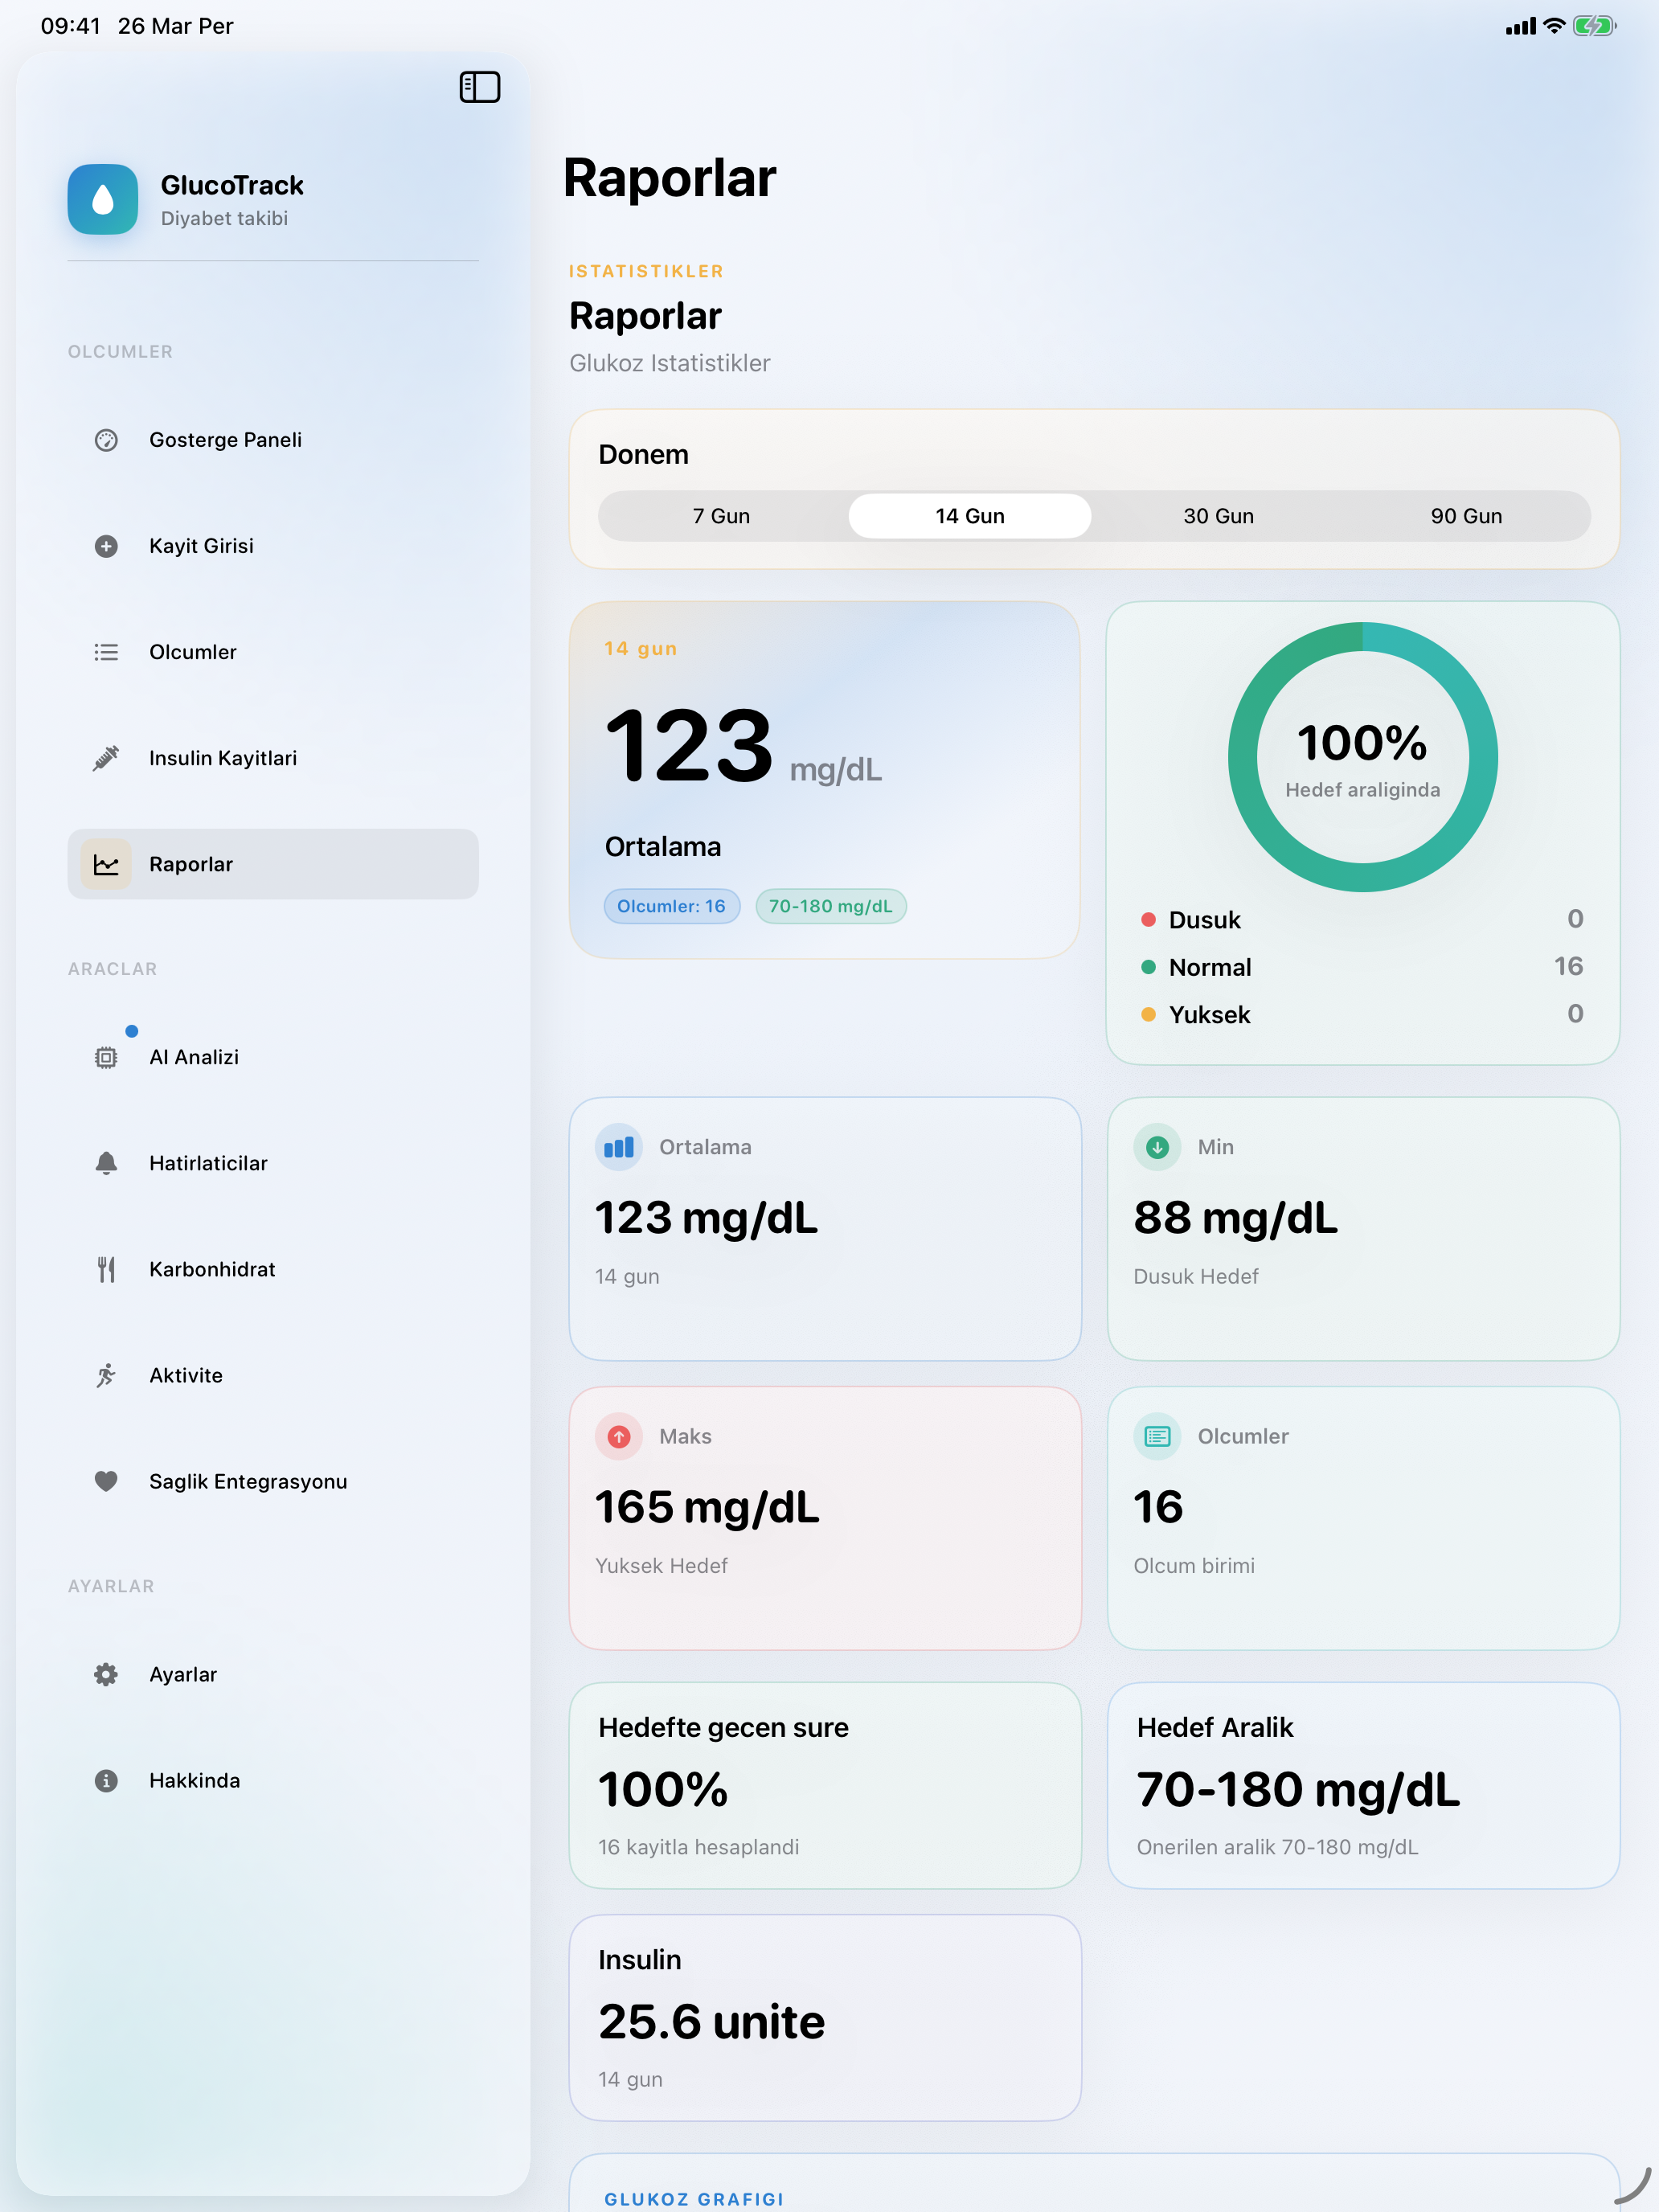Open Hatirlaticilar in the sidebar
The width and height of the screenshot is (1659, 2212).
coord(273,1163)
